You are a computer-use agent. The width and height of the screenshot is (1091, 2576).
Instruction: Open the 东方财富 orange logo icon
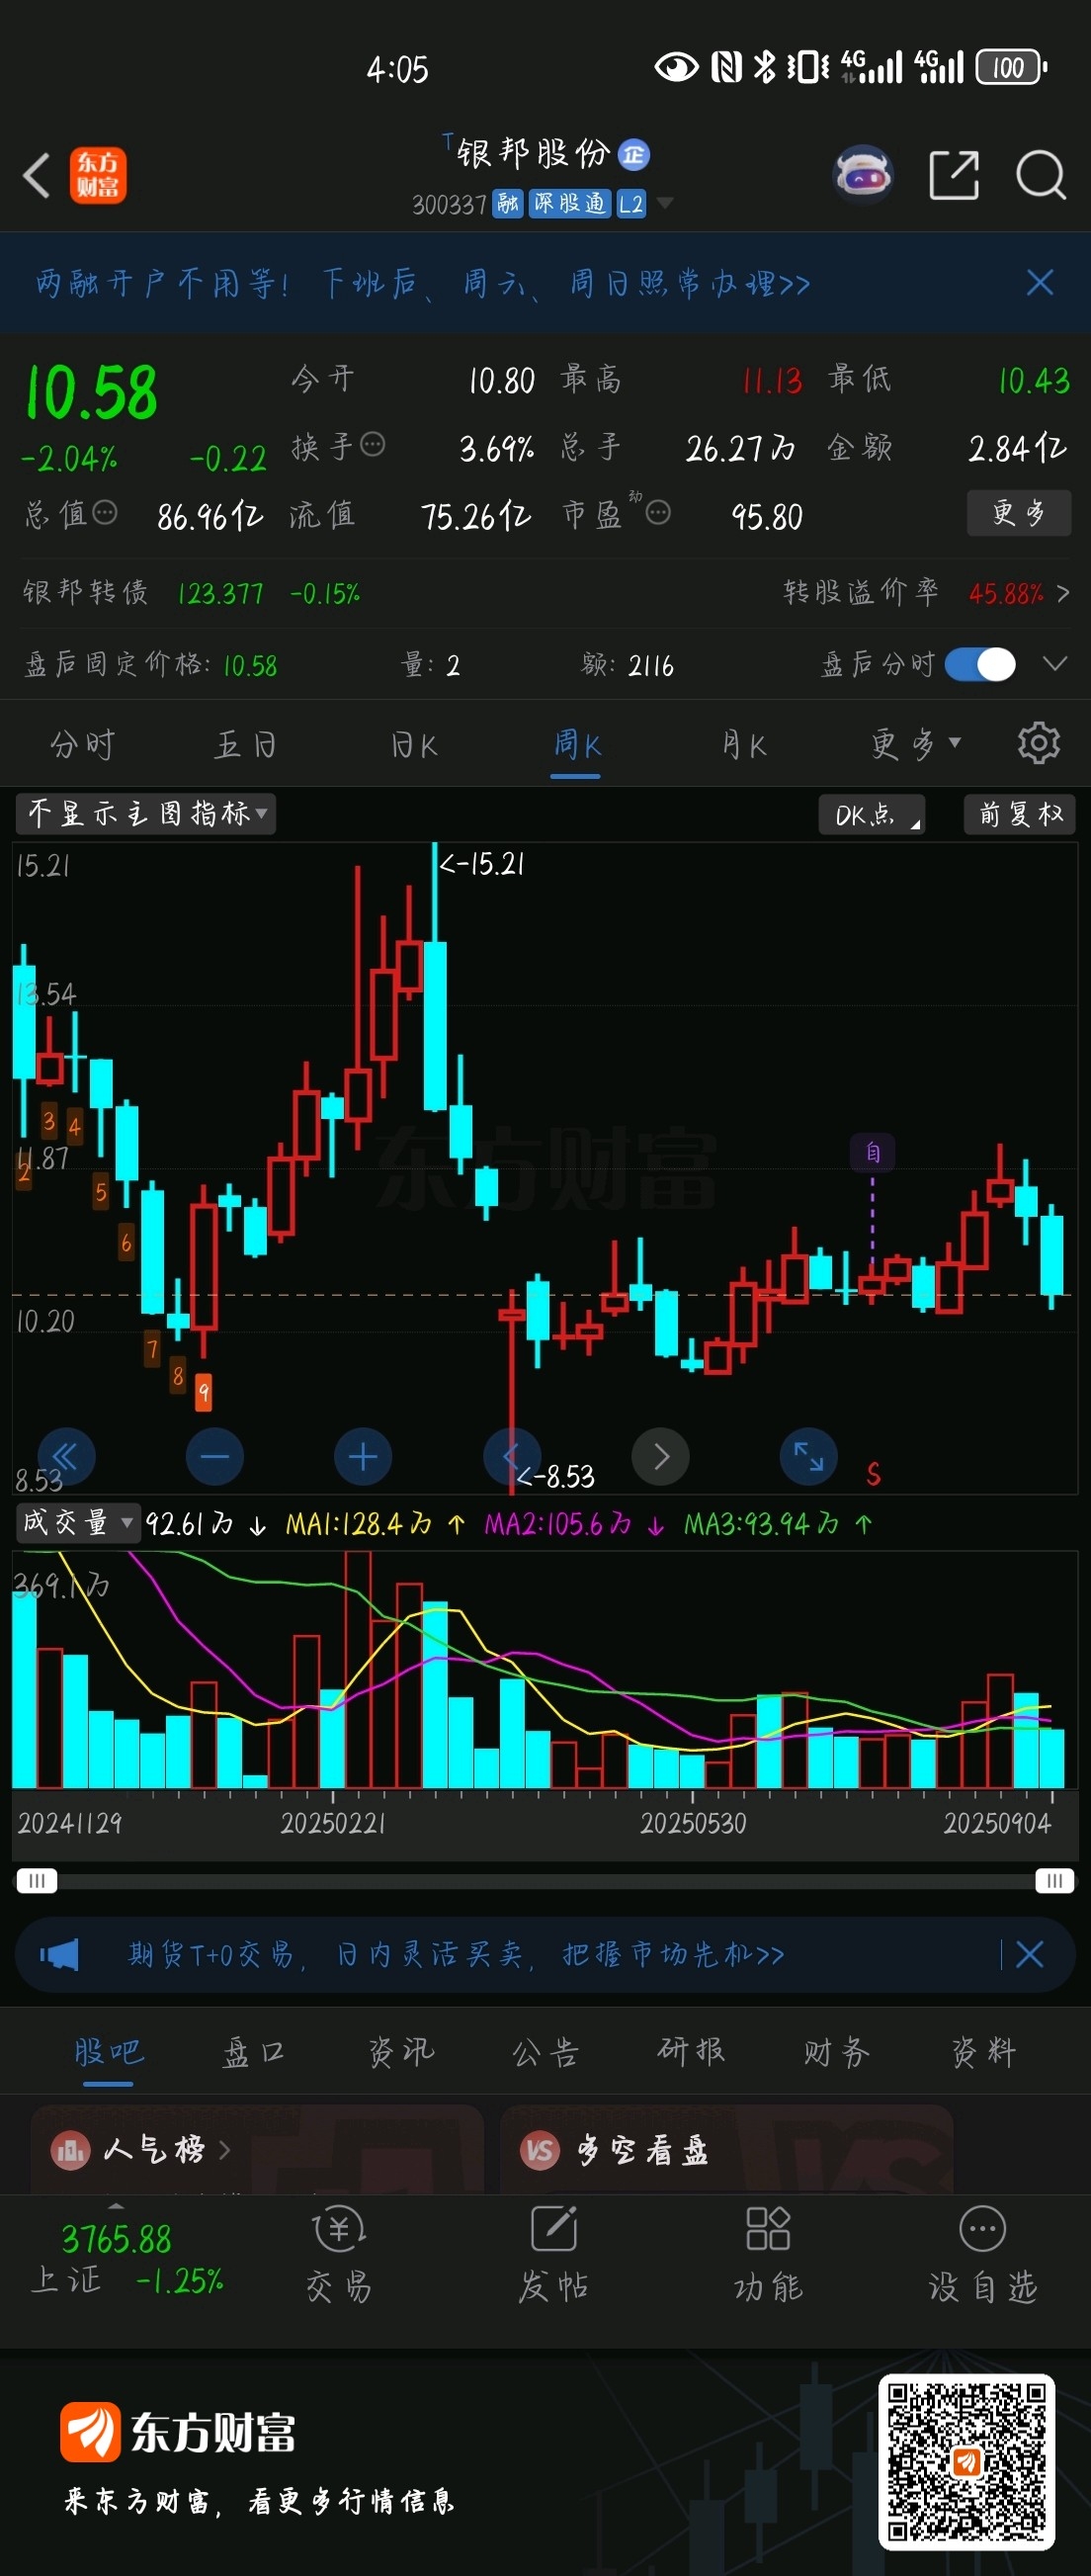(x=98, y=176)
